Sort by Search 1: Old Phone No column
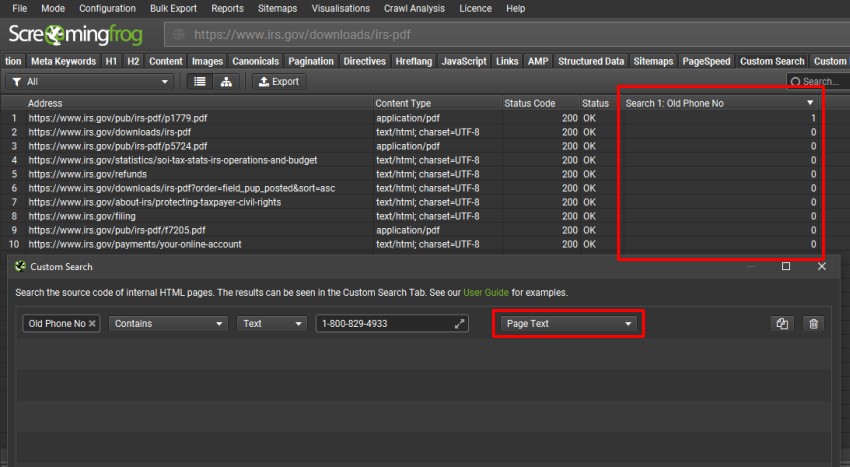 (x=719, y=103)
